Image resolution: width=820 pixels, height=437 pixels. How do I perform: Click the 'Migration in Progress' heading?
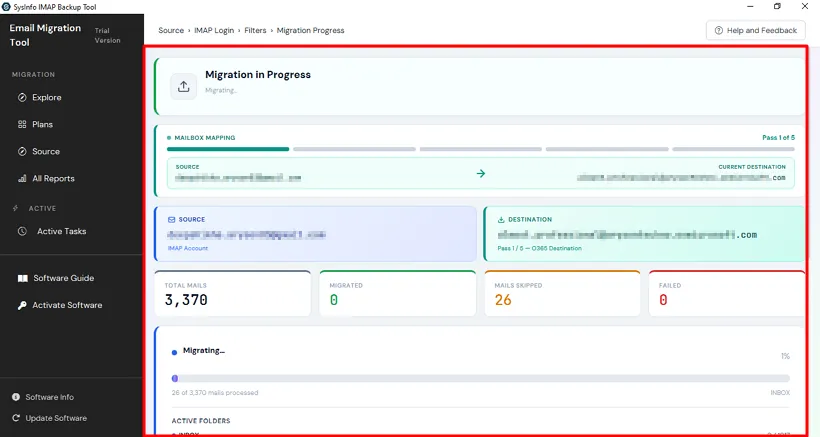click(x=258, y=75)
